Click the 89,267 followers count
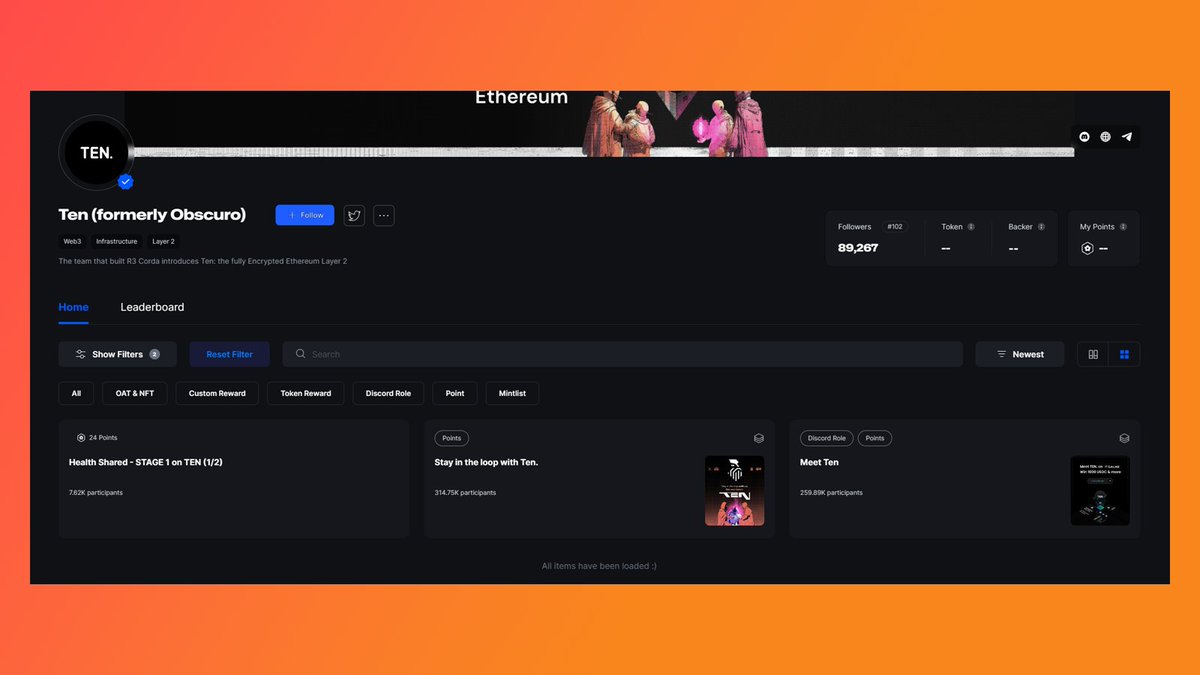The width and height of the screenshot is (1200, 675). pyautogui.click(x=858, y=248)
